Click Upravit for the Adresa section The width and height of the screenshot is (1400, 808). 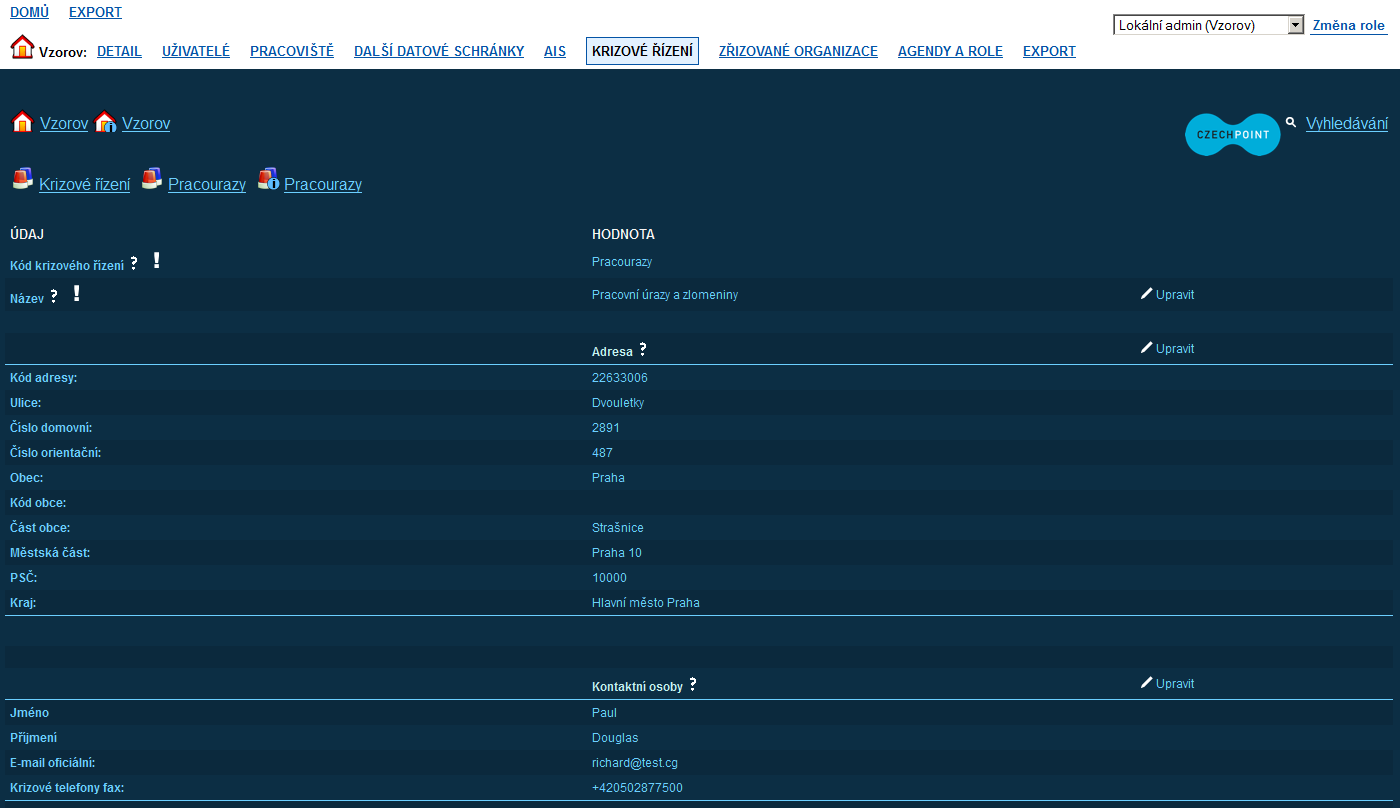[x=1175, y=349]
